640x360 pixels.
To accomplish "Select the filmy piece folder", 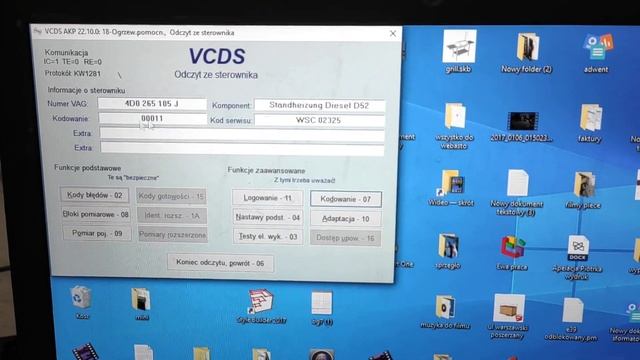I will click(x=584, y=190).
